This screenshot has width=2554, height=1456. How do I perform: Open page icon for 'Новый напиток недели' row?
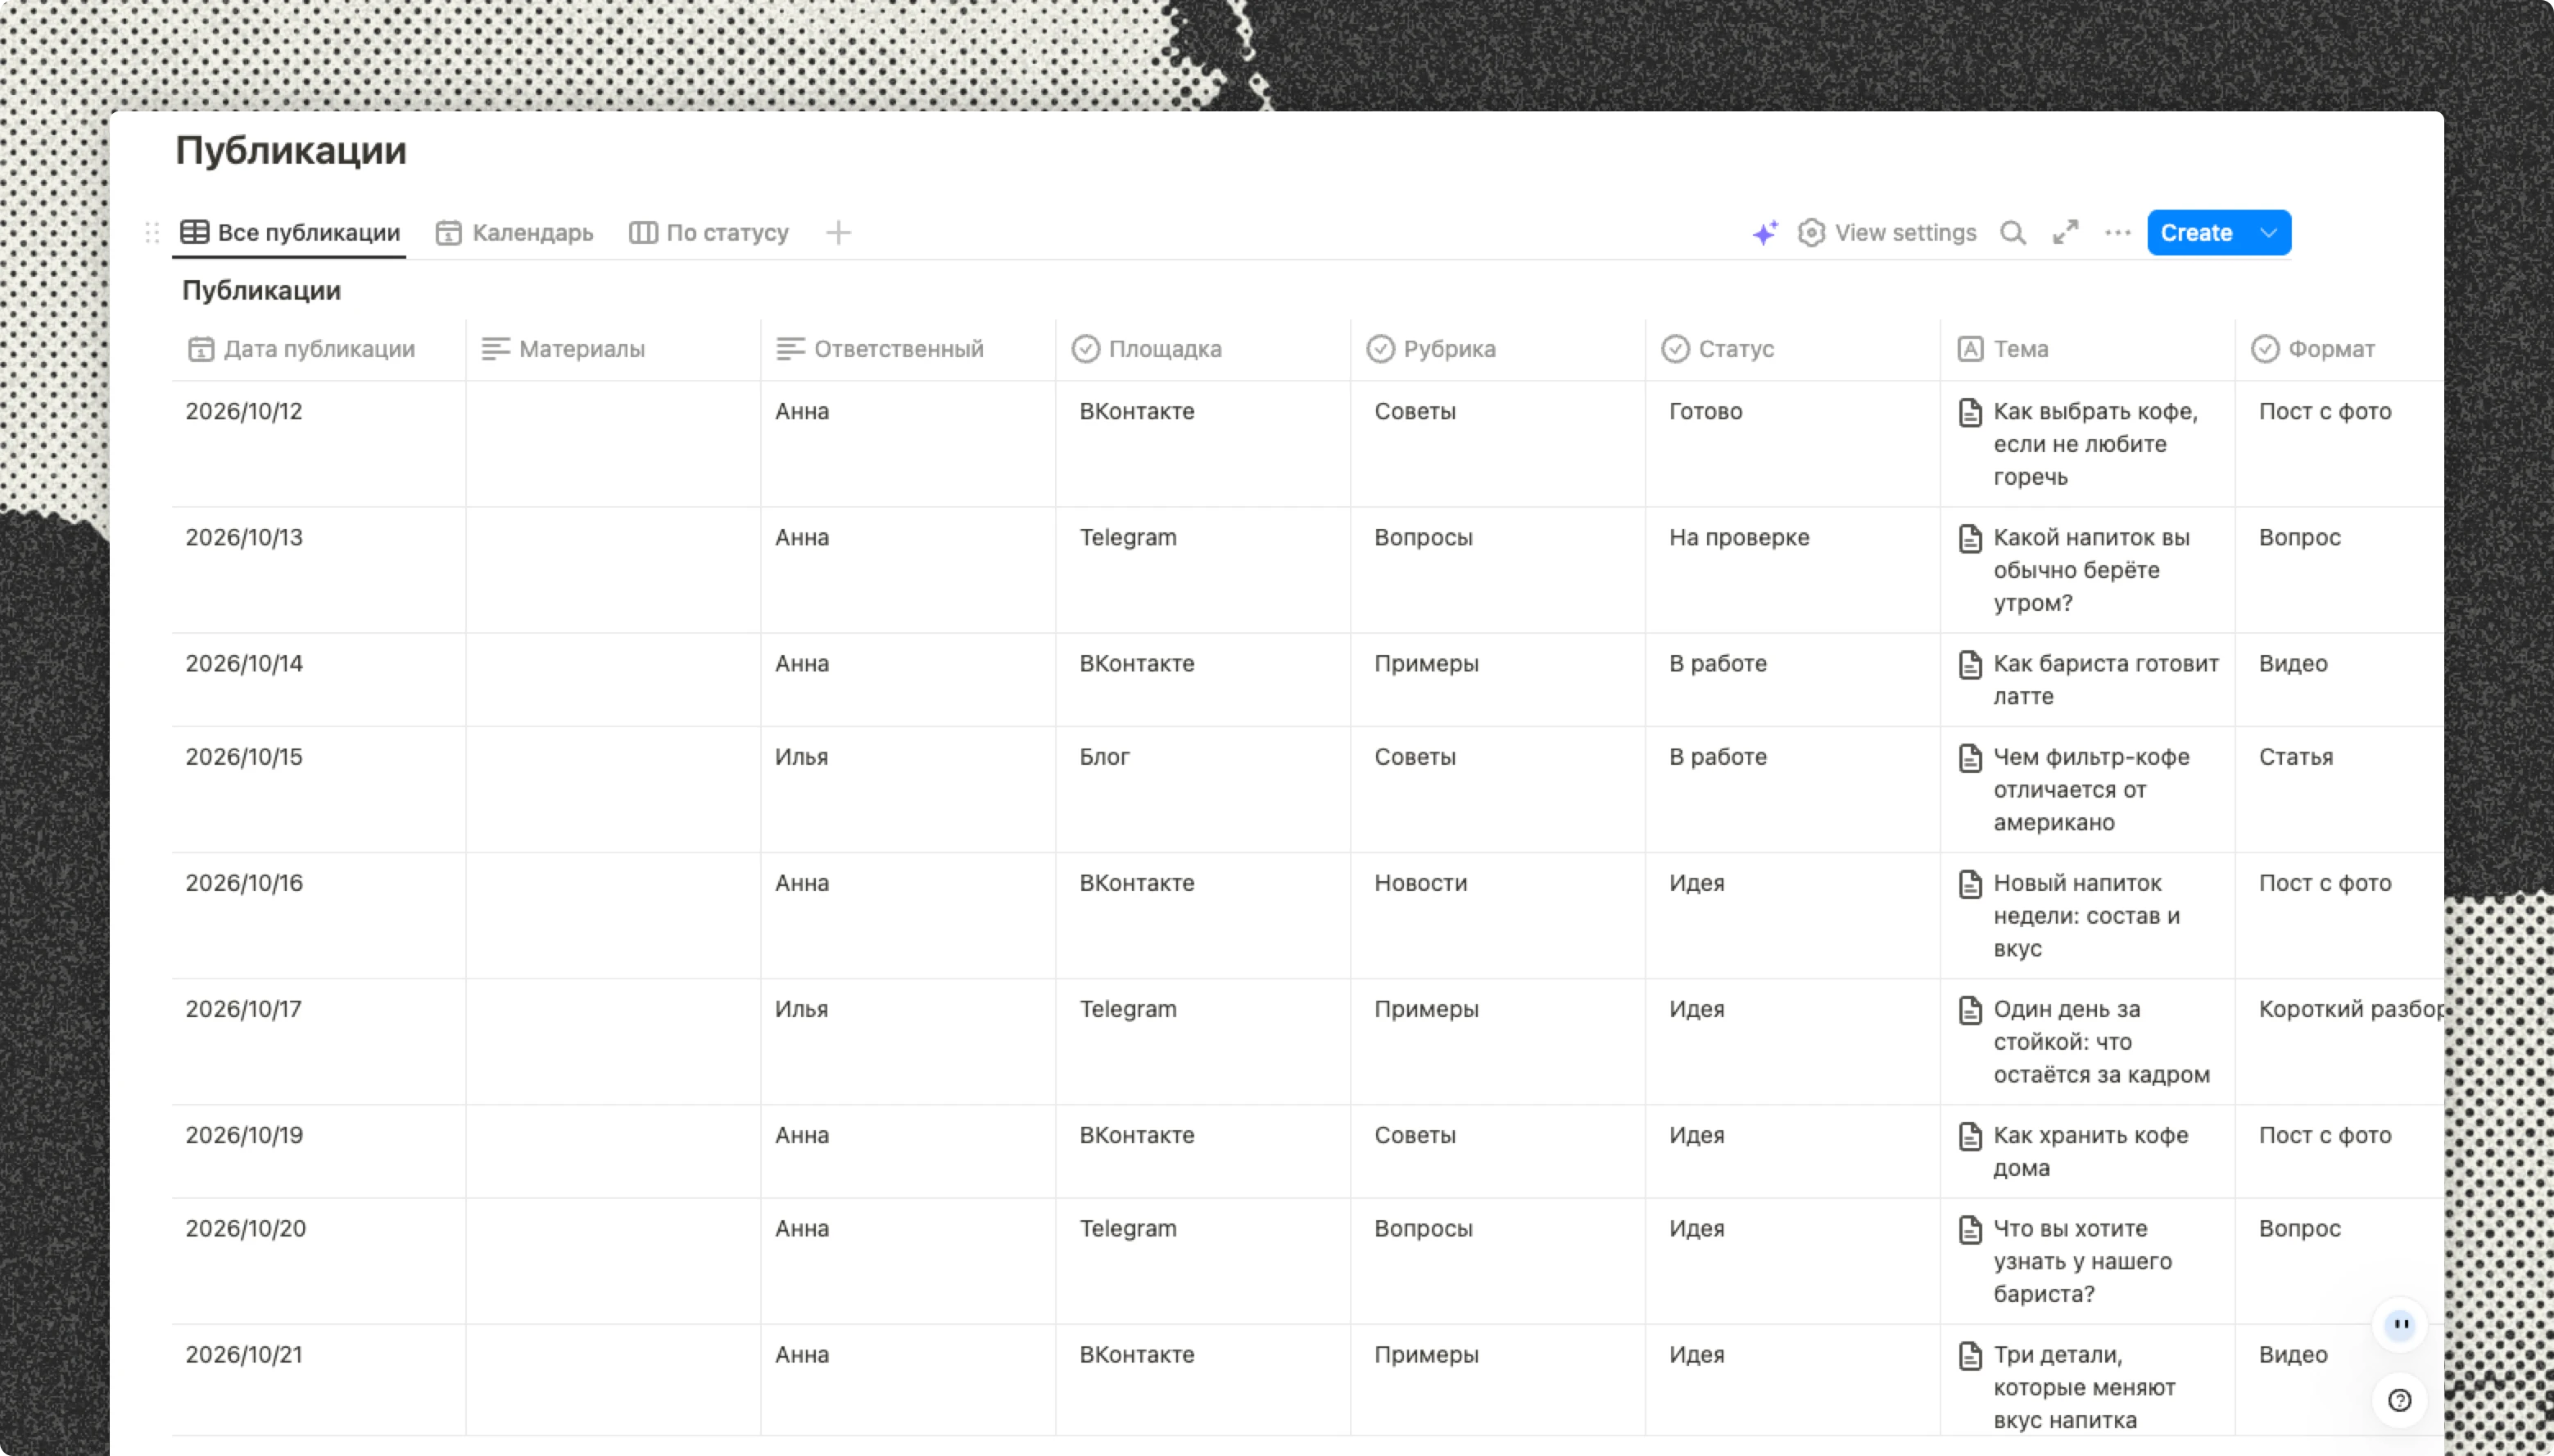[1970, 883]
